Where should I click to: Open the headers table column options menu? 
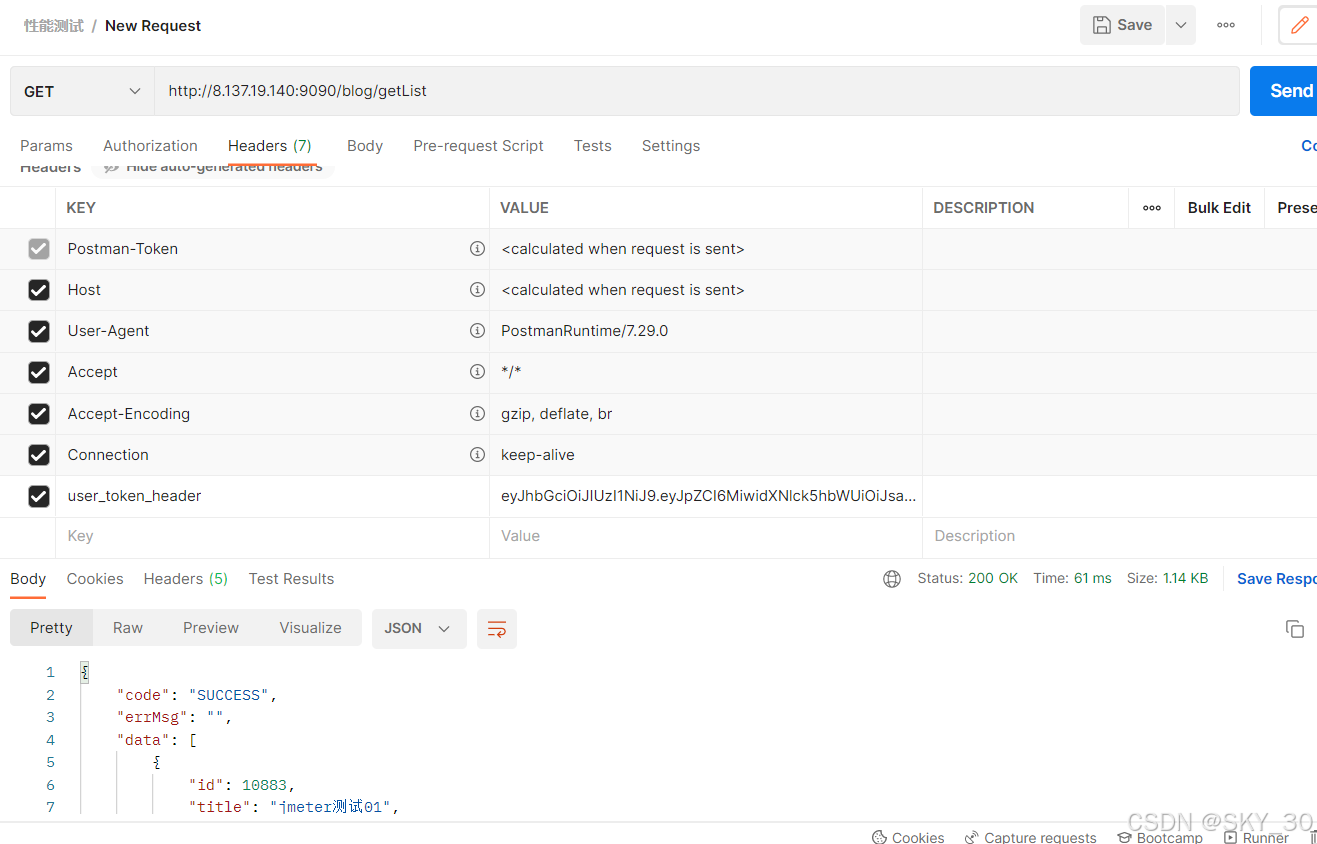1152,208
